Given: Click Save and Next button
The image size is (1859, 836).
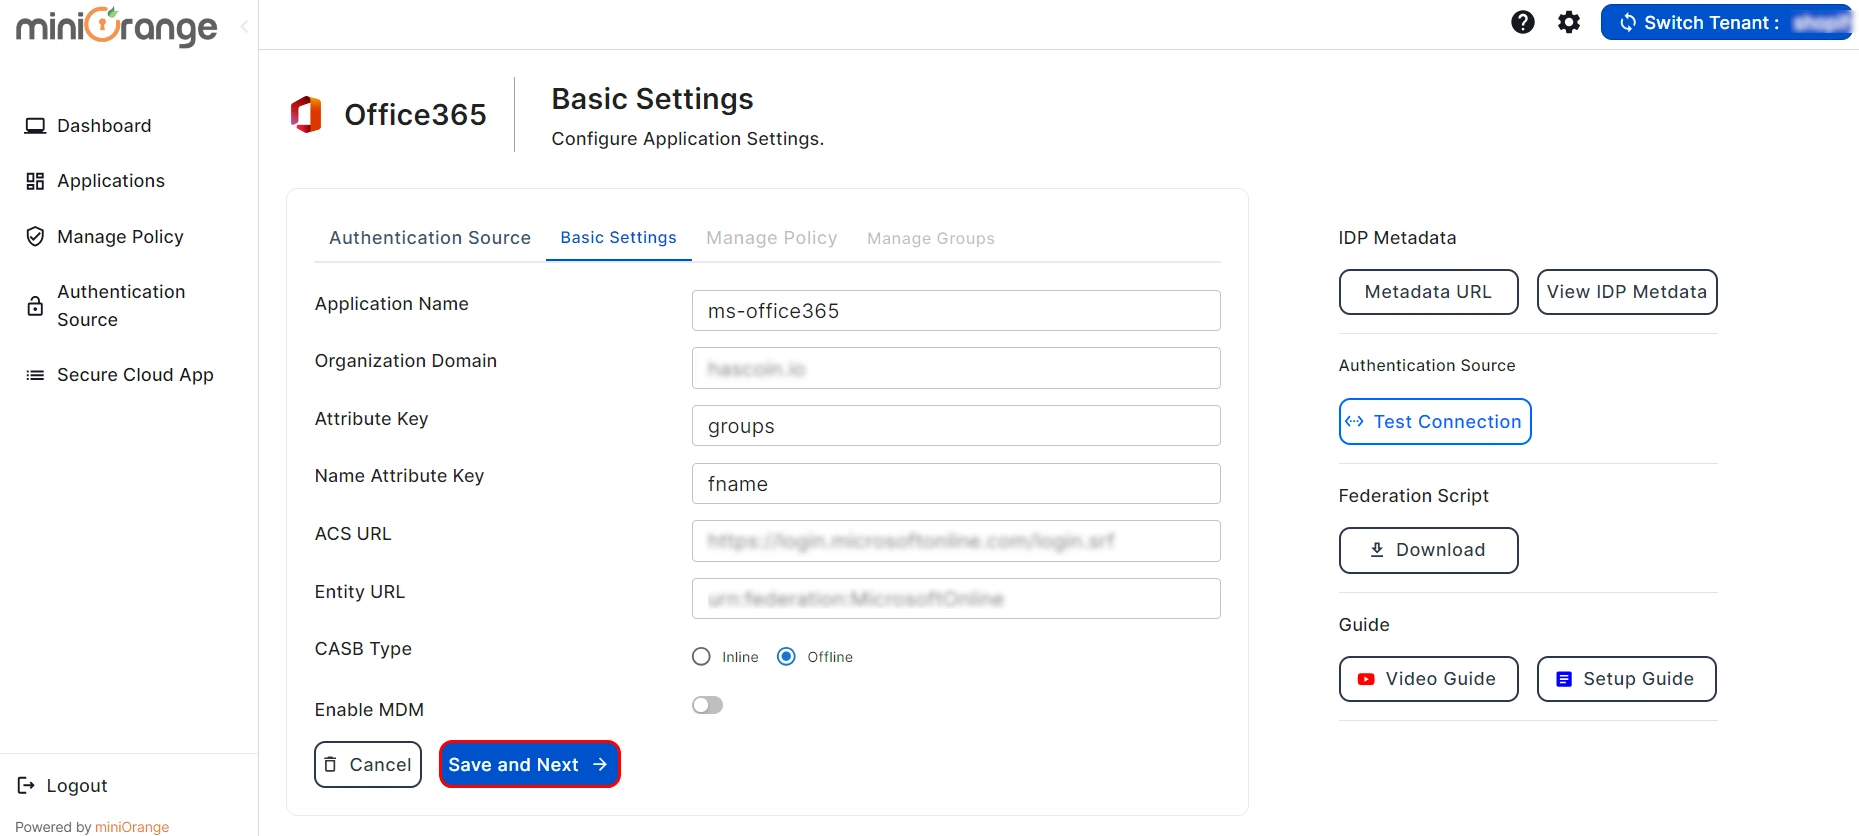Looking at the screenshot, I should [x=530, y=765].
